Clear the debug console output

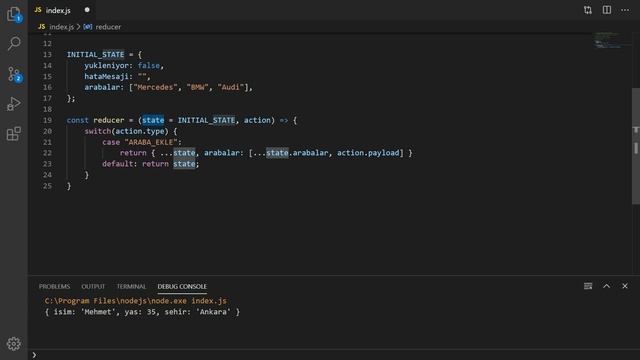click(588, 286)
